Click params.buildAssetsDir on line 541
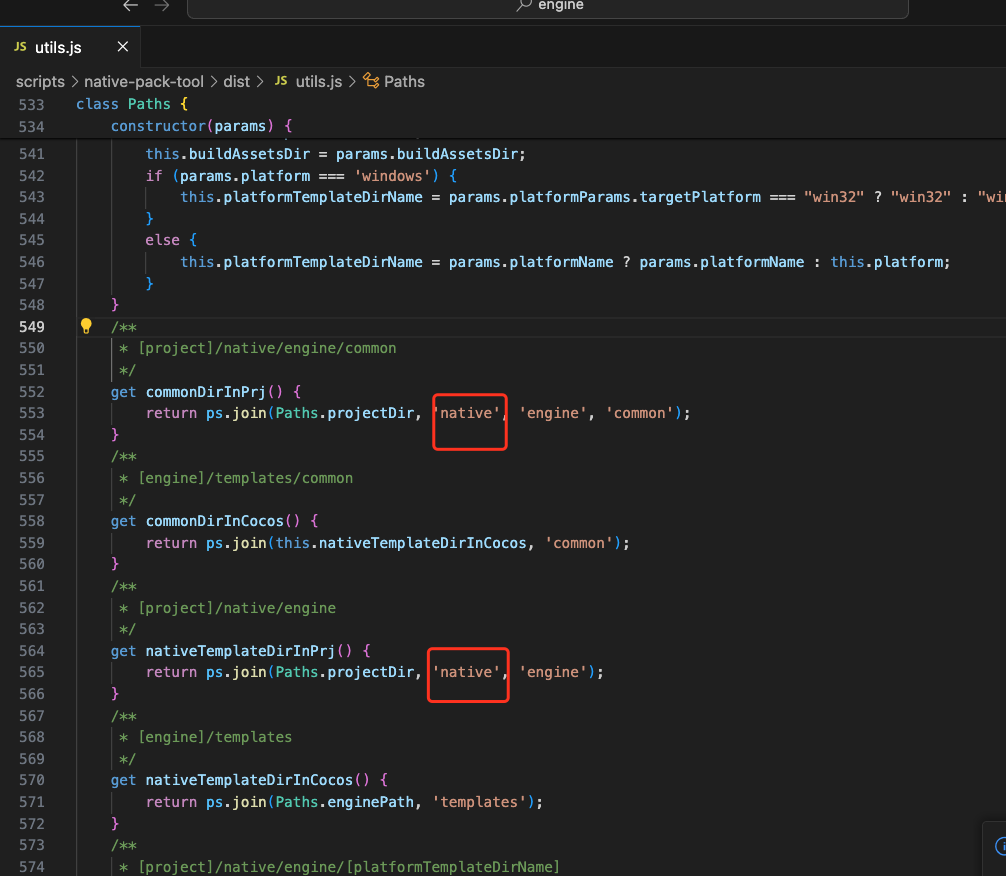Image resolution: width=1006 pixels, height=876 pixels. [x=428, y=154]
